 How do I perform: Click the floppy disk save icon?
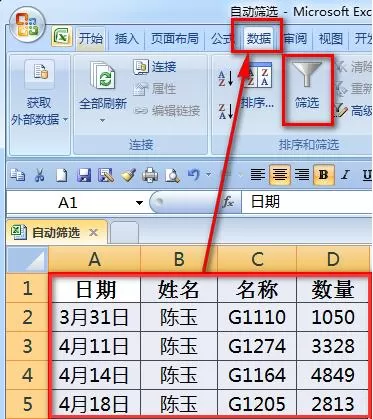point(84,175)
